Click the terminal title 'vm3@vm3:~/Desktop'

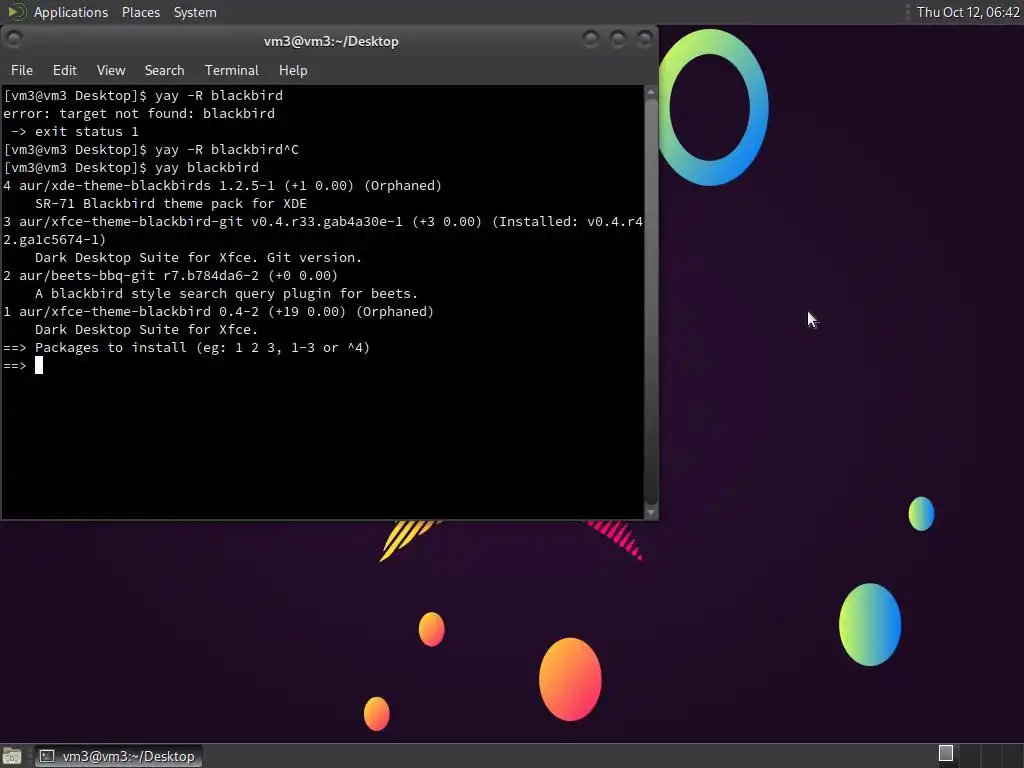point(331,41)
